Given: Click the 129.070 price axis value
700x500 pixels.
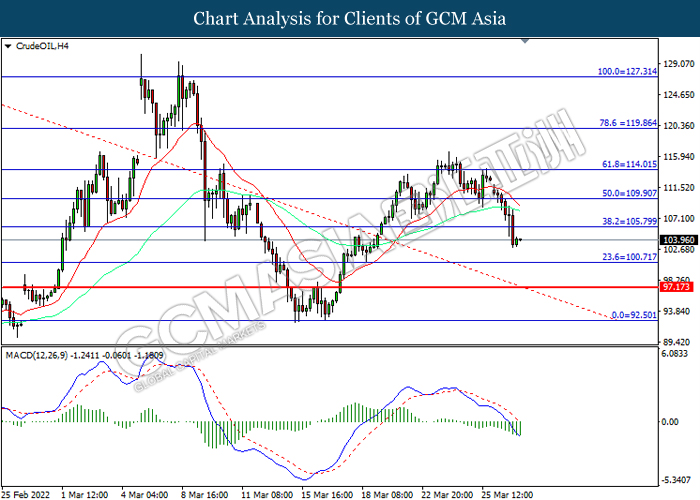Looking at the screenshot, I should pos(679,64).
